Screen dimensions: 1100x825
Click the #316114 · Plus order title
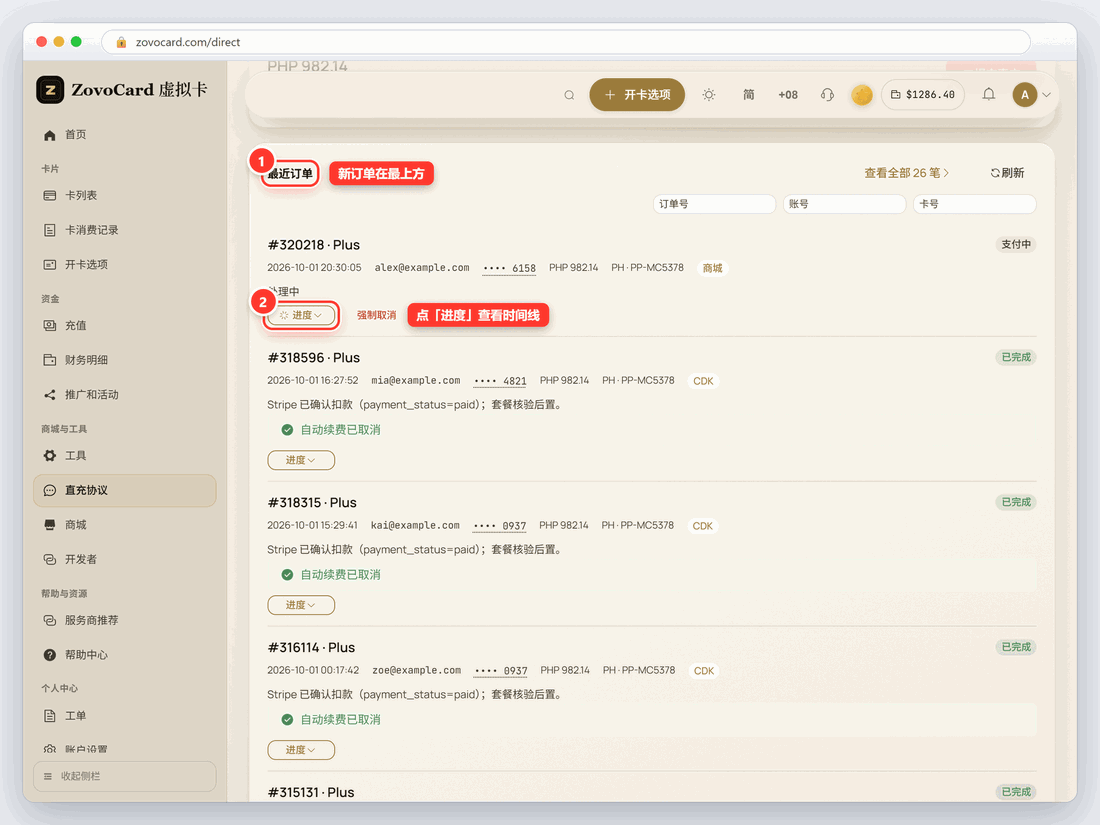click(311, 648)
